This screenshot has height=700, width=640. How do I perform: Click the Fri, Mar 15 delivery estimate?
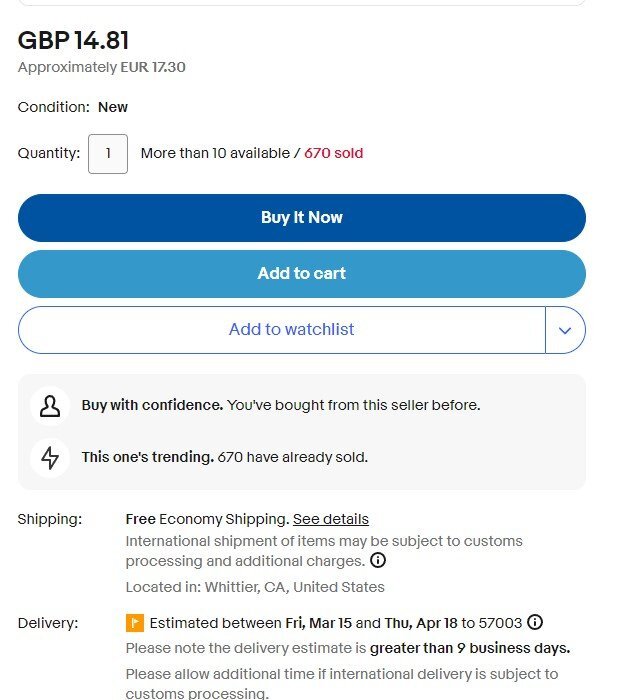pyautogui.click(x=319, y=623)
